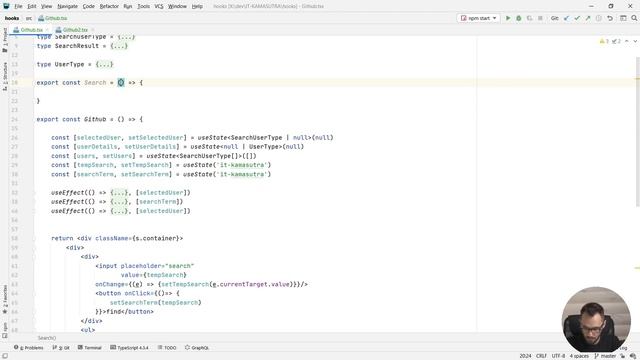Expand useEffect with searchTerm dependency

point(119,202)
